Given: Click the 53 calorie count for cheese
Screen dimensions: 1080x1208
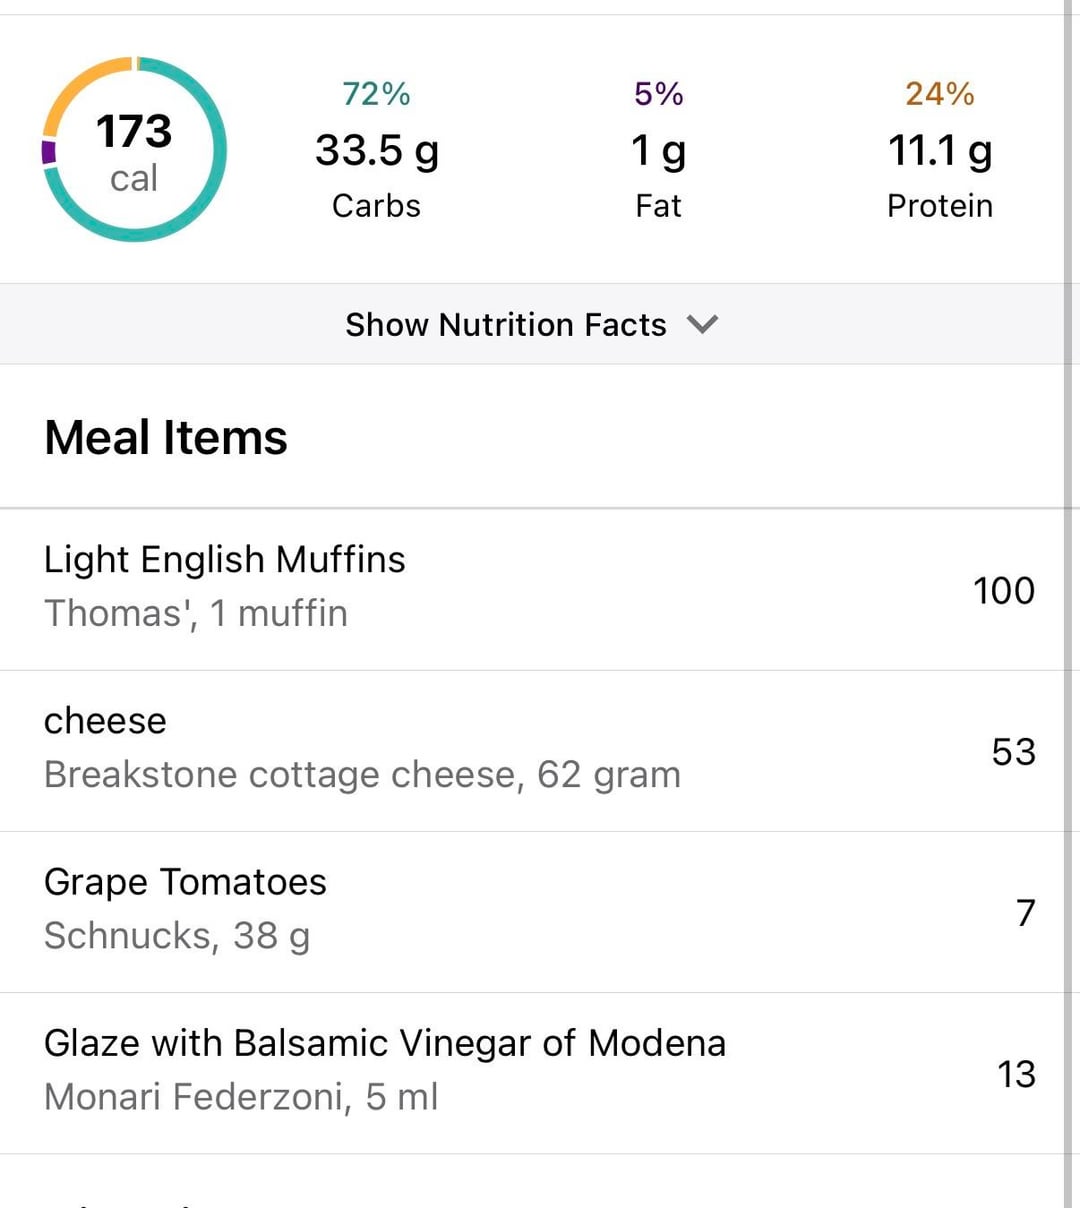Looking at the screenshot, I should click(1013, 752).
